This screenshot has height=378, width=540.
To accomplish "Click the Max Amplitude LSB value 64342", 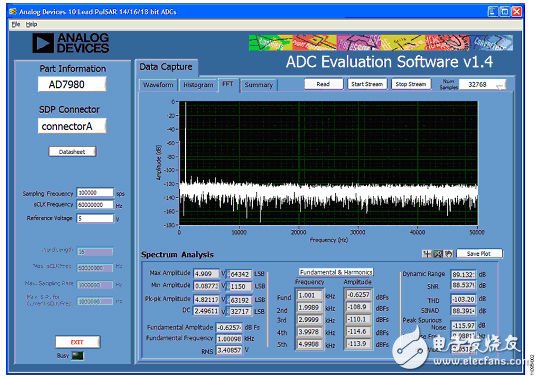I will point(240,275).
